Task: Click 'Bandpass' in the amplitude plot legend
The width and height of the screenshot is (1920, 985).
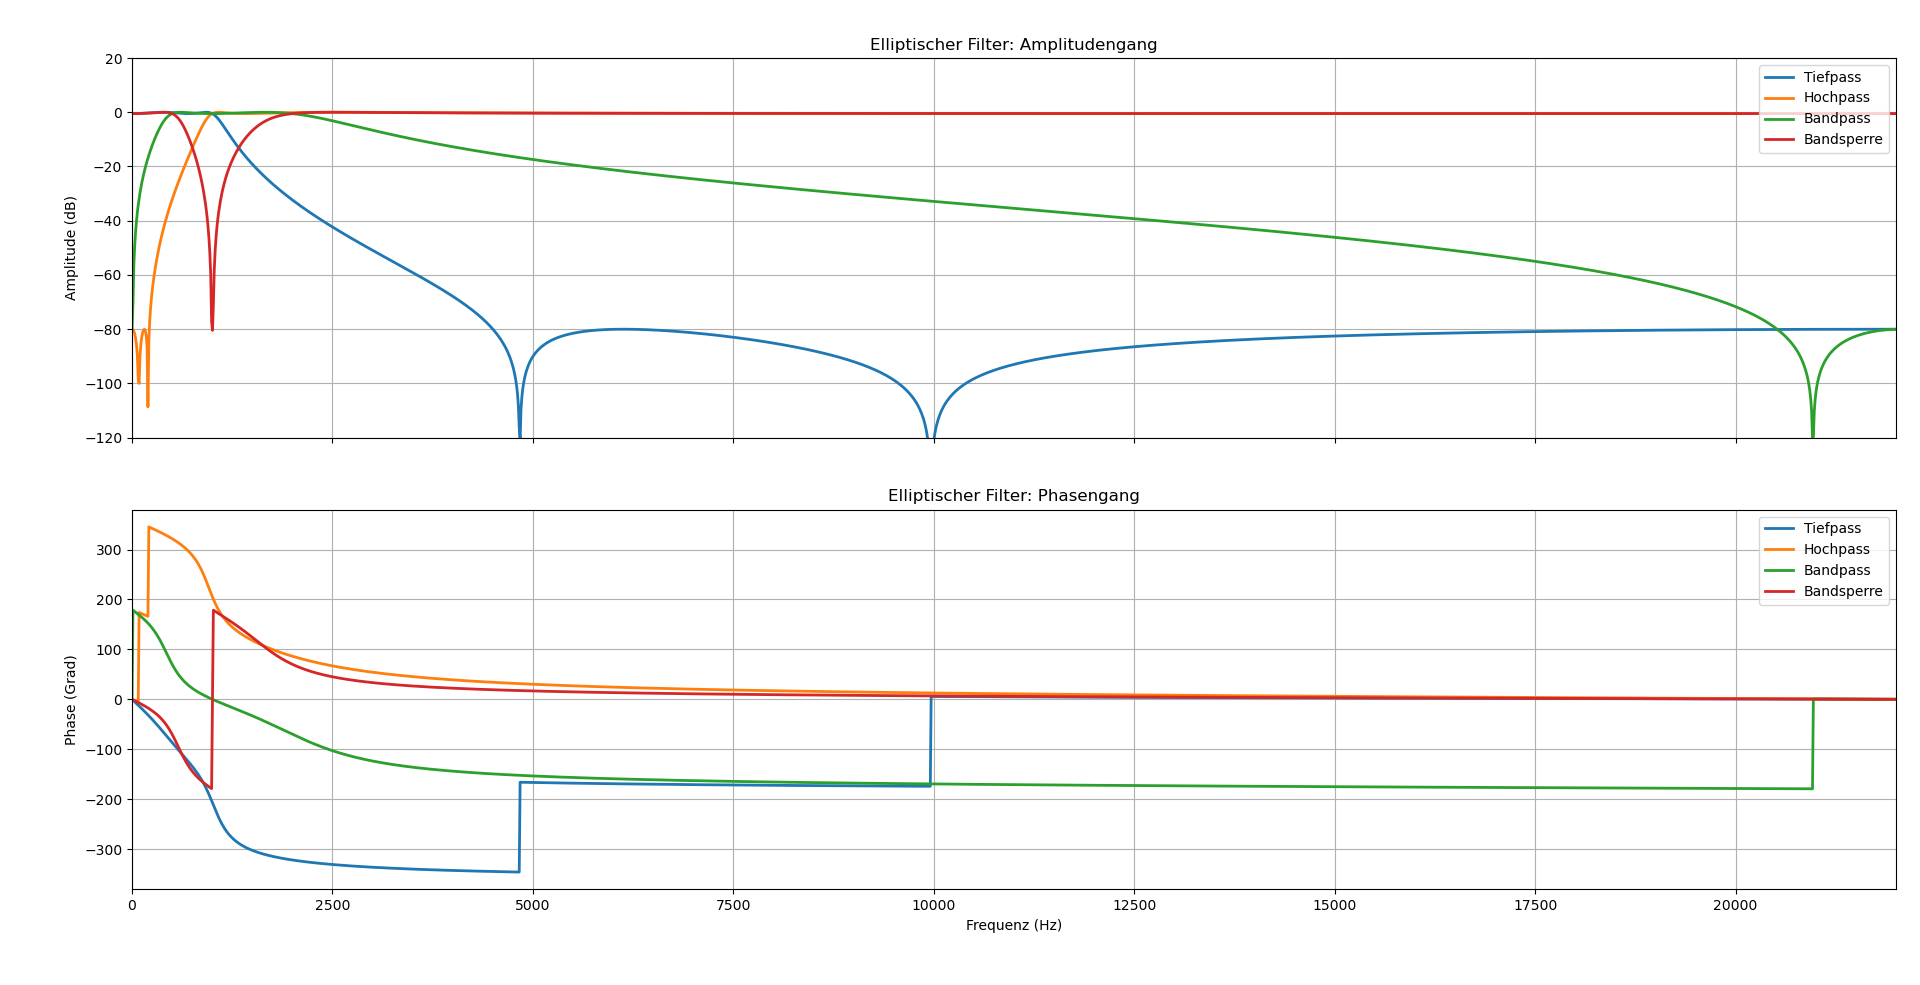Action: tap(1836, 119)
